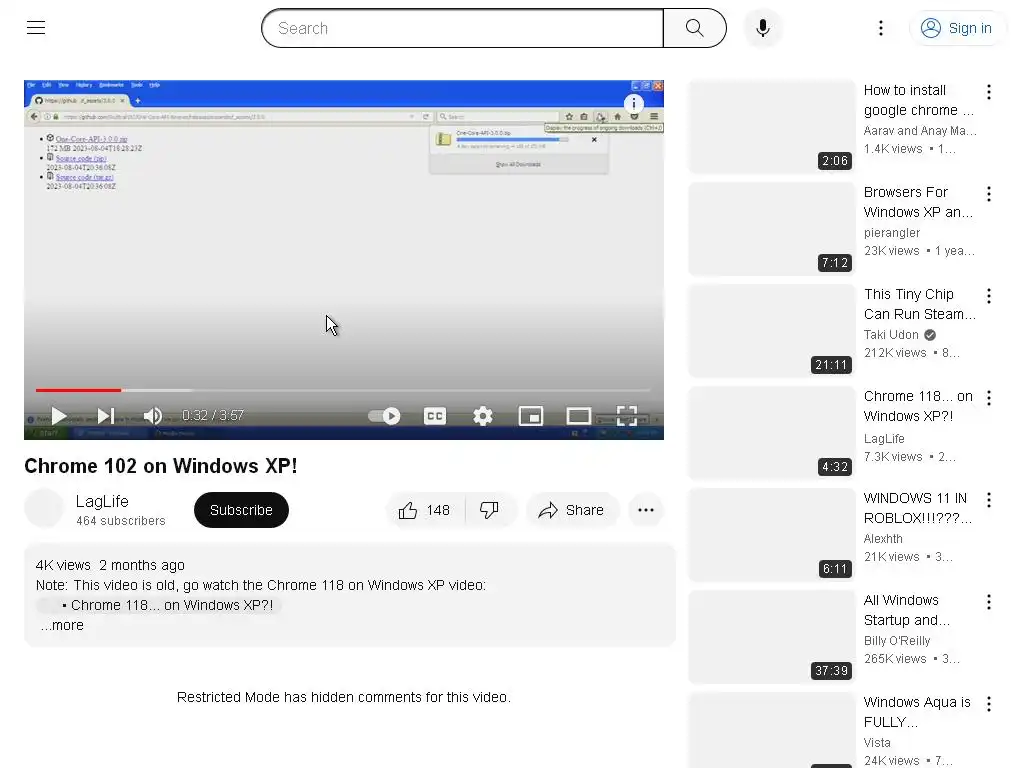The height and width of the screenshot is (768, 1024).
Task: Toggle closed captions CC
Action: pos(435,416)
